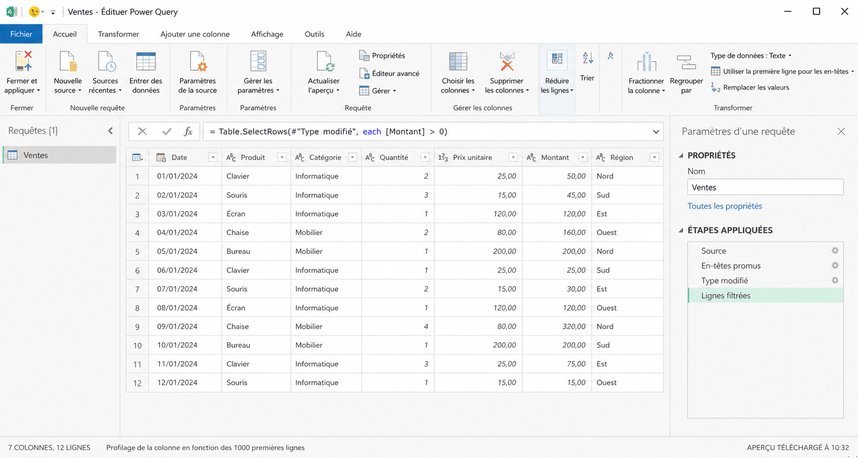Open settings gear for Type modifié step
858x458 pixels.
click(x=835, y=280)
